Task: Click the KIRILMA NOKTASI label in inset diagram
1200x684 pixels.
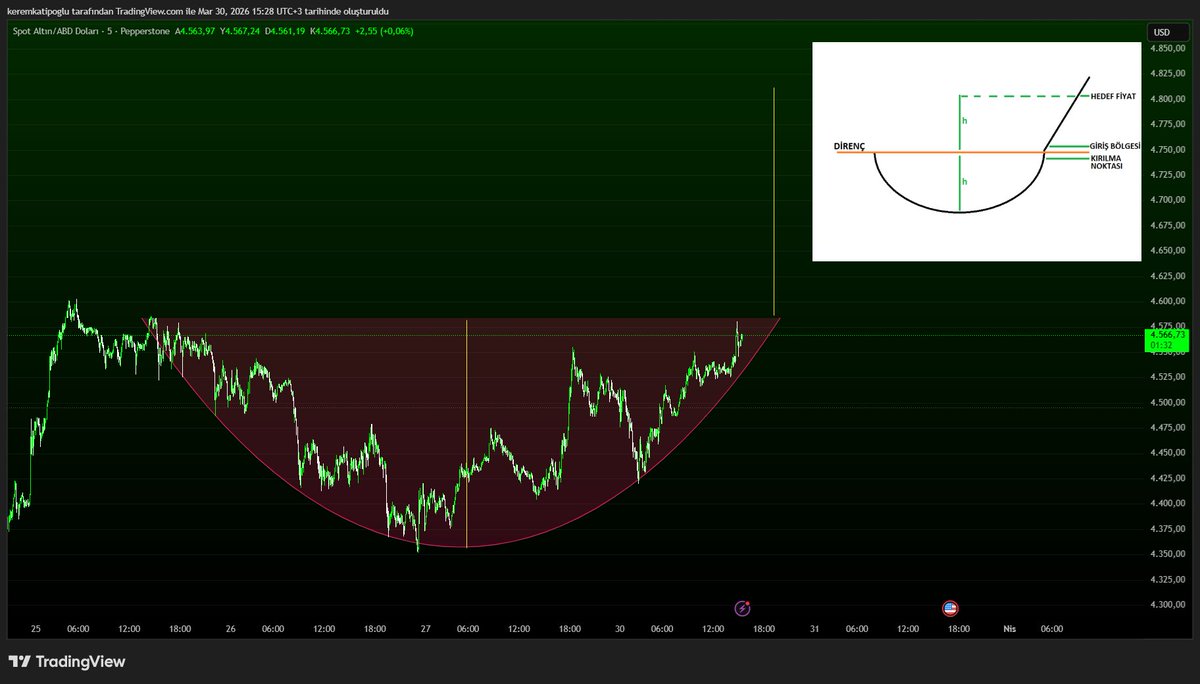Action: pyautogui.click(x=1106, y=162)
